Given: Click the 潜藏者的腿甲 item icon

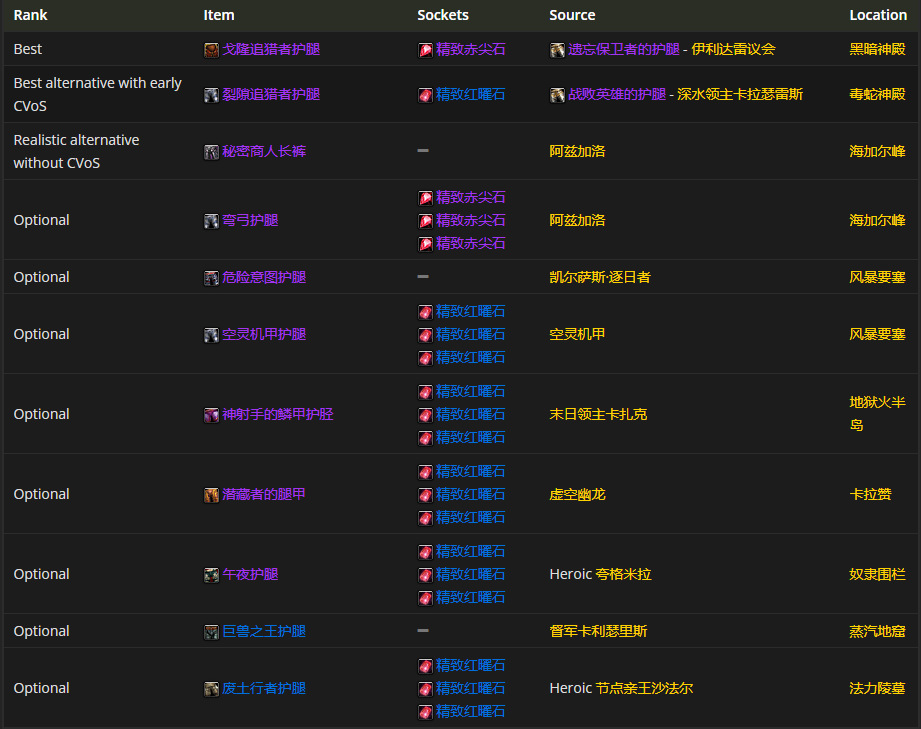Looking at the screenshot, I should click(211, 495).
